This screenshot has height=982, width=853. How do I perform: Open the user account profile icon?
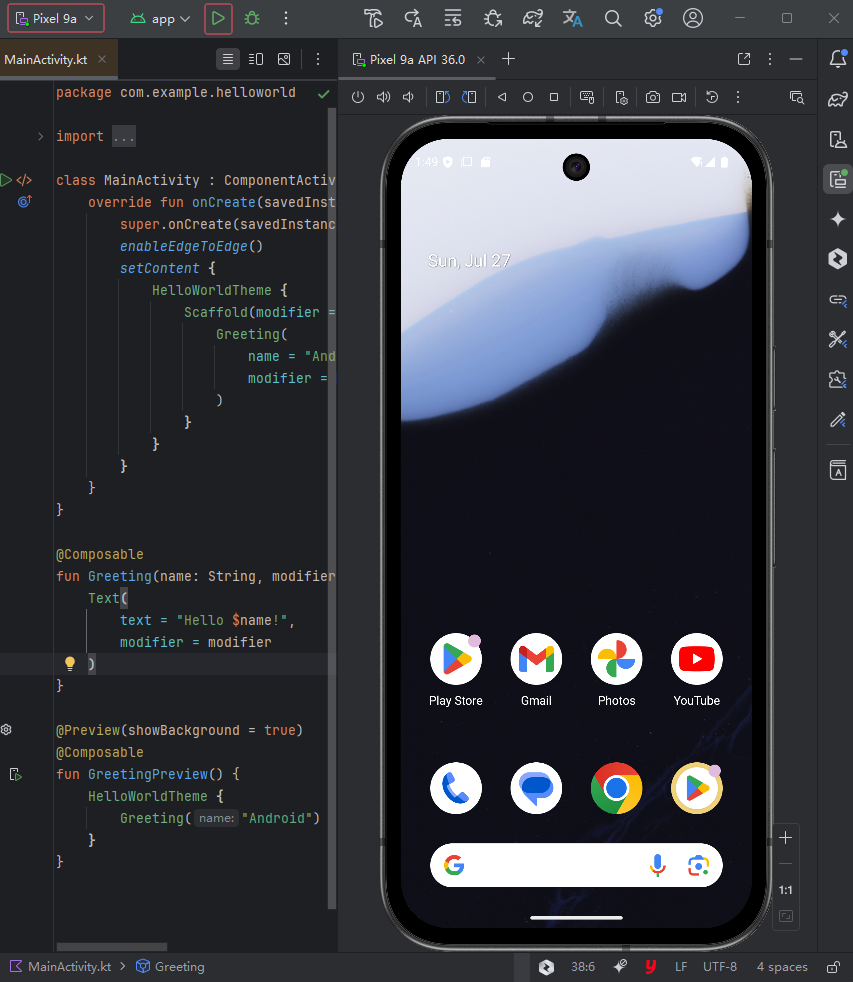click(693, 18)
